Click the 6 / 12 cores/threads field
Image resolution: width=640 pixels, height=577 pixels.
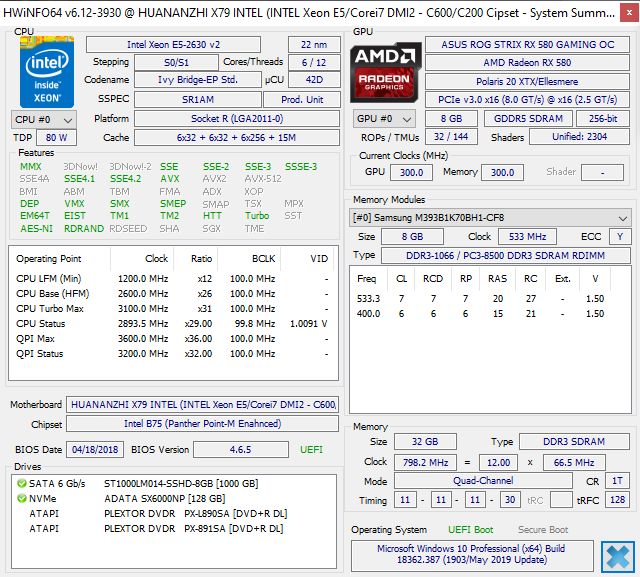pyautogui.click(x=314, y=63)
